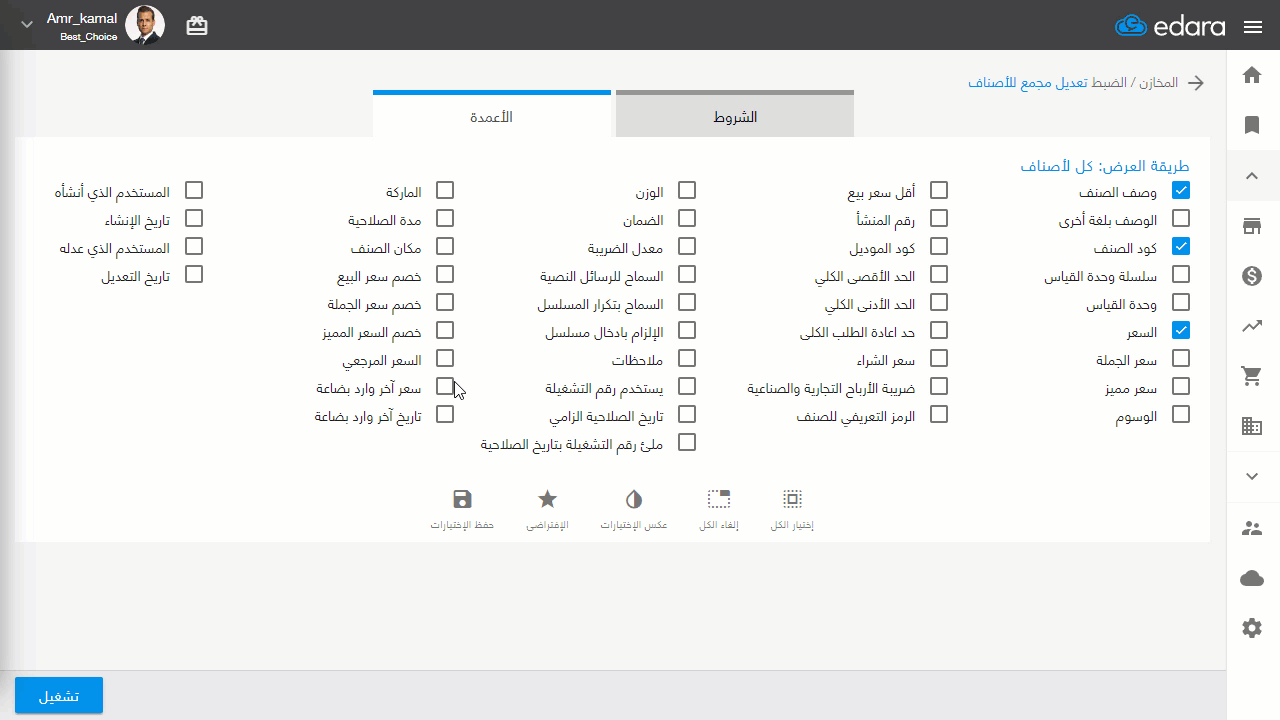Open the building company sidebar icon
The height and width of the screenshot is (720, 1280).
tap(1251, 426)
